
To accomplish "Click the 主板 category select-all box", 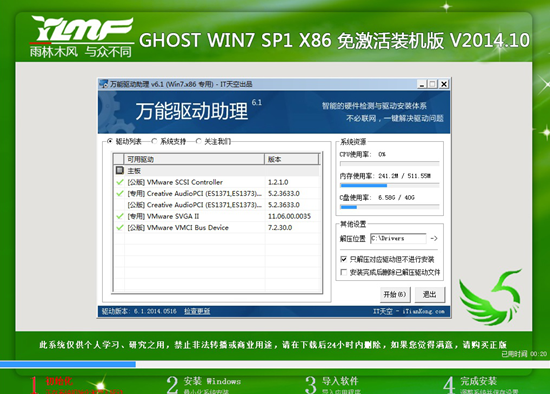I will click(120, 171).
